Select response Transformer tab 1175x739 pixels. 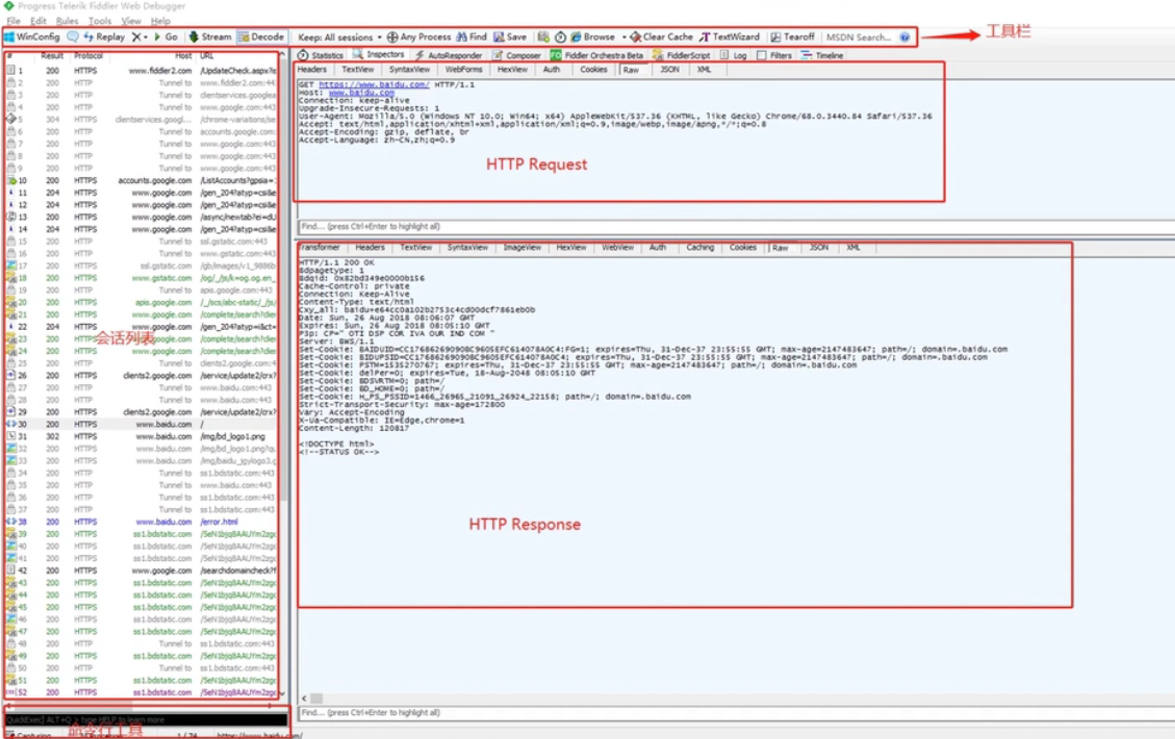(x=319, y=247)
